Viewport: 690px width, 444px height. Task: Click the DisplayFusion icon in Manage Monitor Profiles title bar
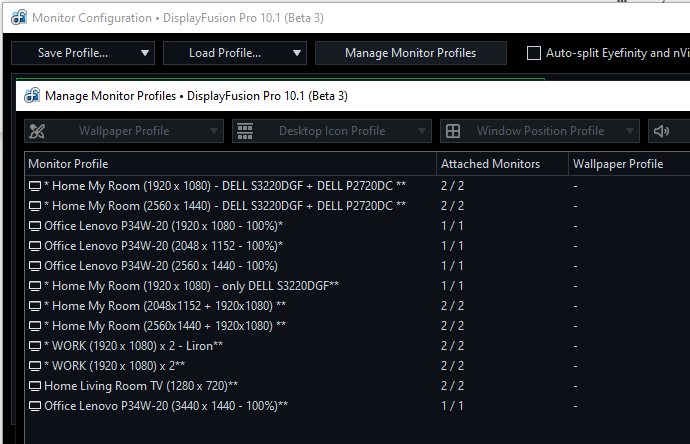coord(30,96)
